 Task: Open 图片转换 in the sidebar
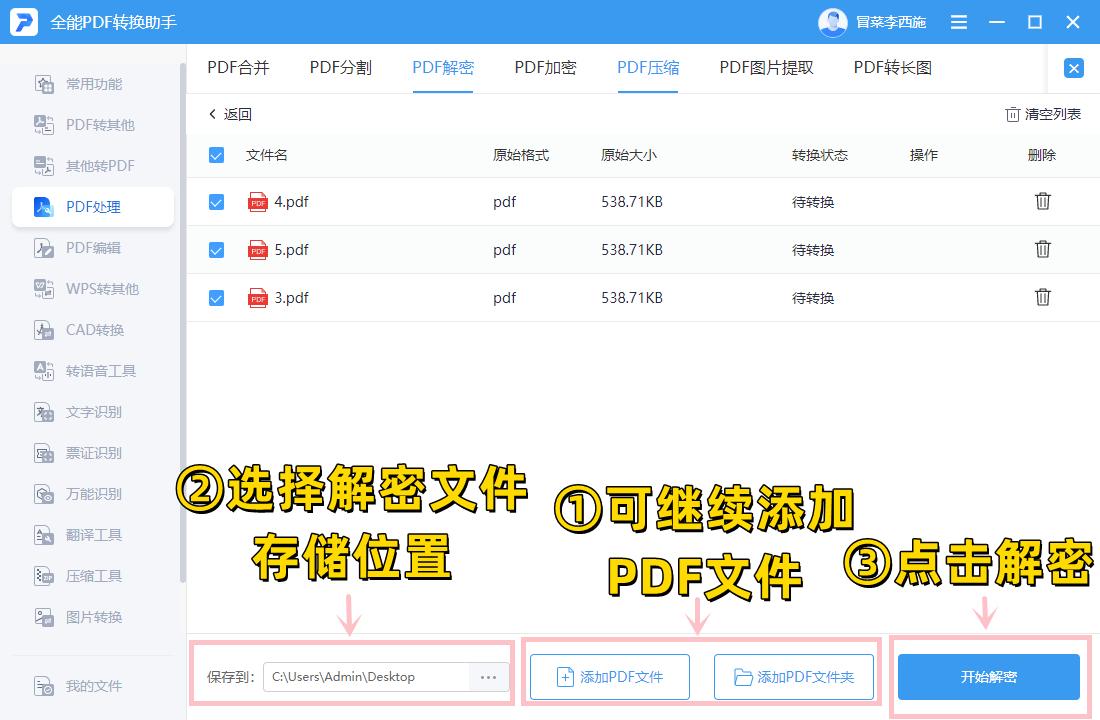tap(93, 618)
